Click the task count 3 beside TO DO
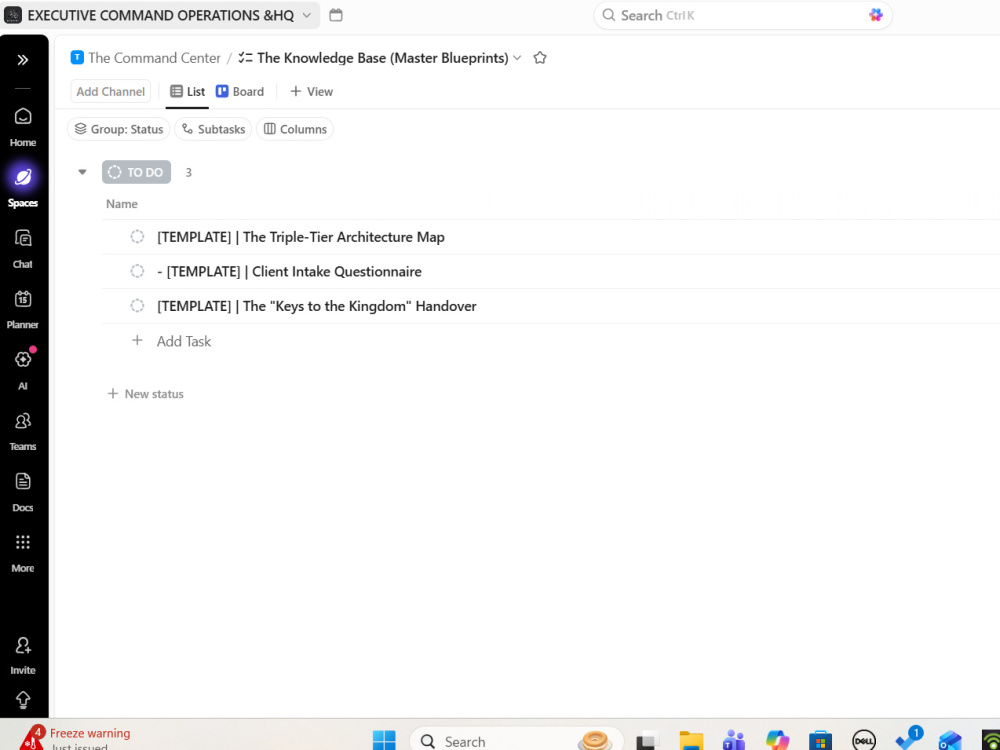The width and height of the screenshot is (1000, 750). 188,172
